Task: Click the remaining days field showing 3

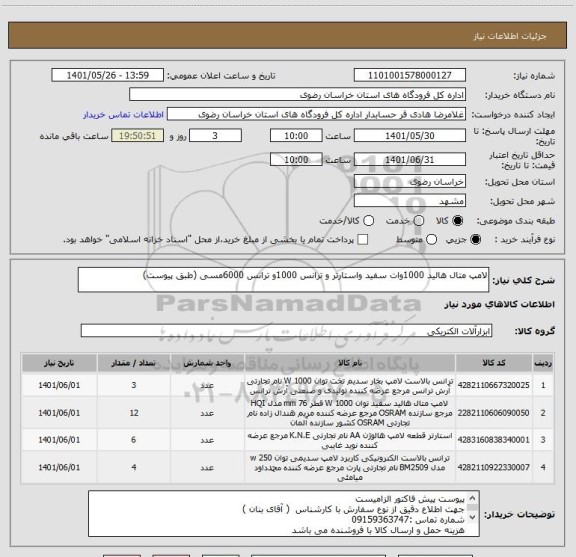Action: point(215,136)
